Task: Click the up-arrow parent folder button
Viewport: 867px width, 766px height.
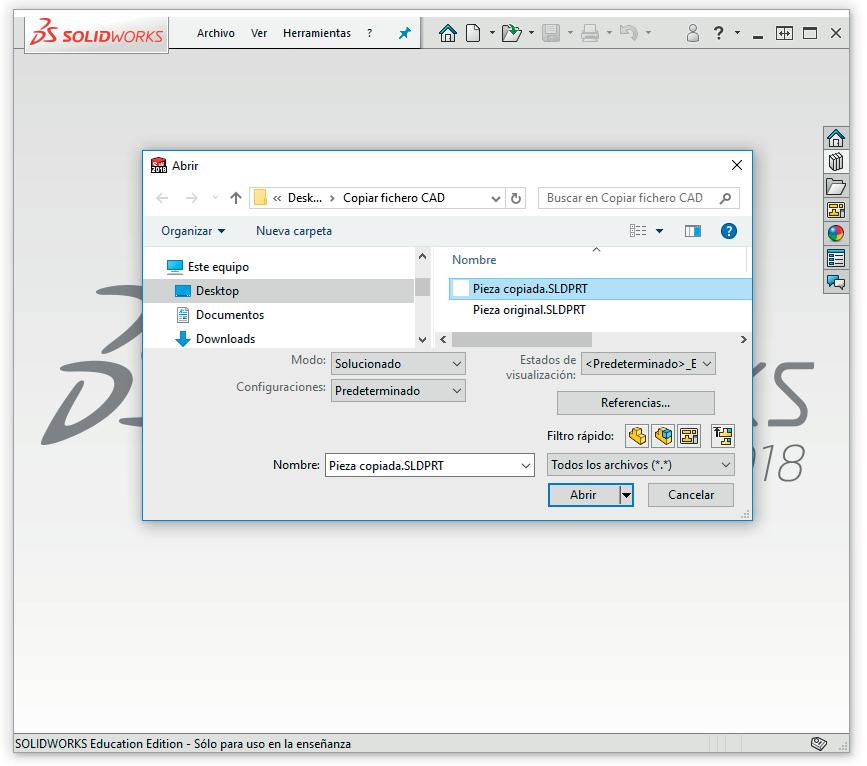Action: (x=236, y=198)
